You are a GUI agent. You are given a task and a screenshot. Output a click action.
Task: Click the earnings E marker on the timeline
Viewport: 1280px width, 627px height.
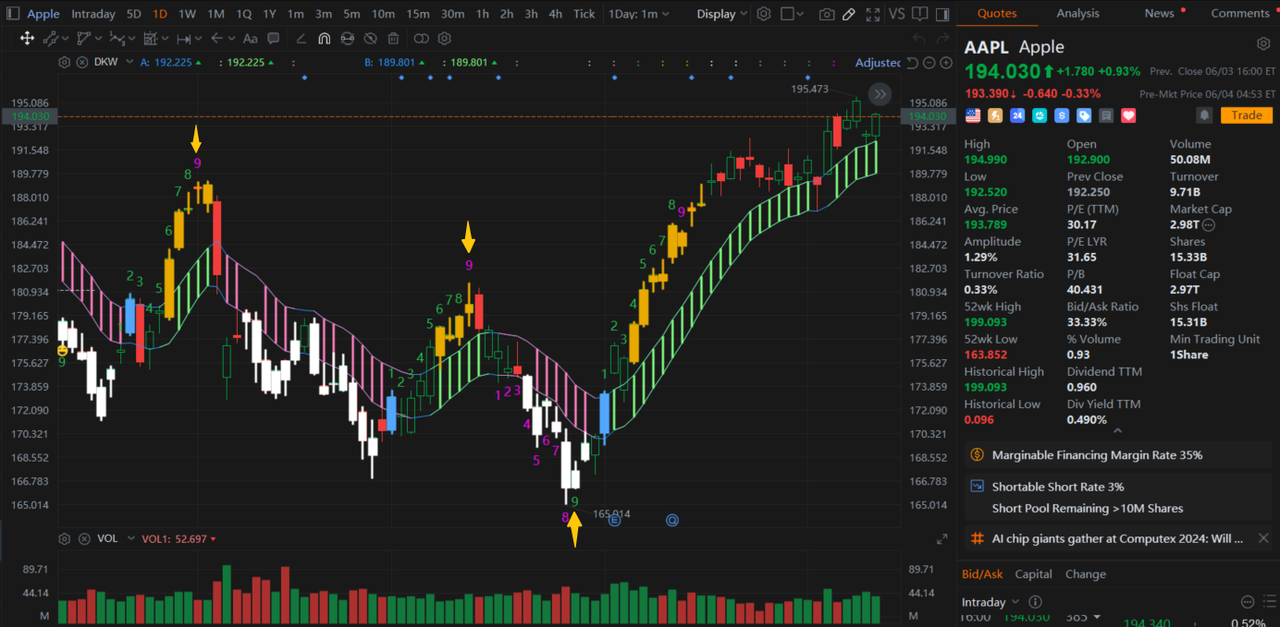(x=615, y=520)
